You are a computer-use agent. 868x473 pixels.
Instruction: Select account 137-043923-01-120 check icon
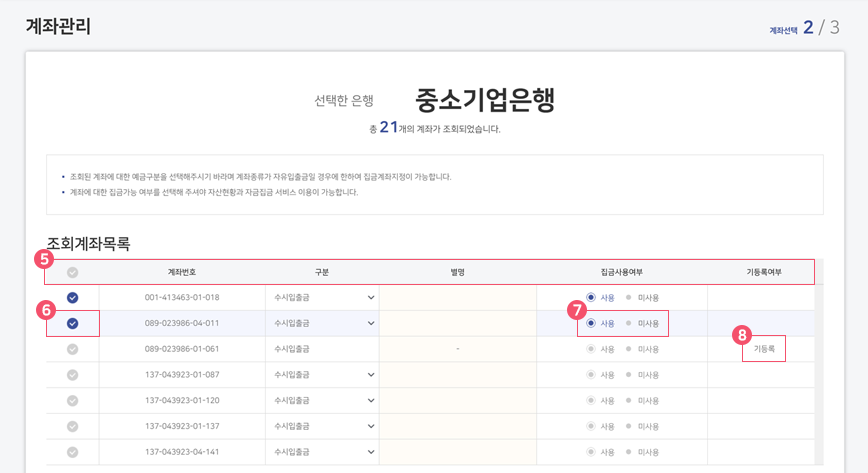coord(73,401)
